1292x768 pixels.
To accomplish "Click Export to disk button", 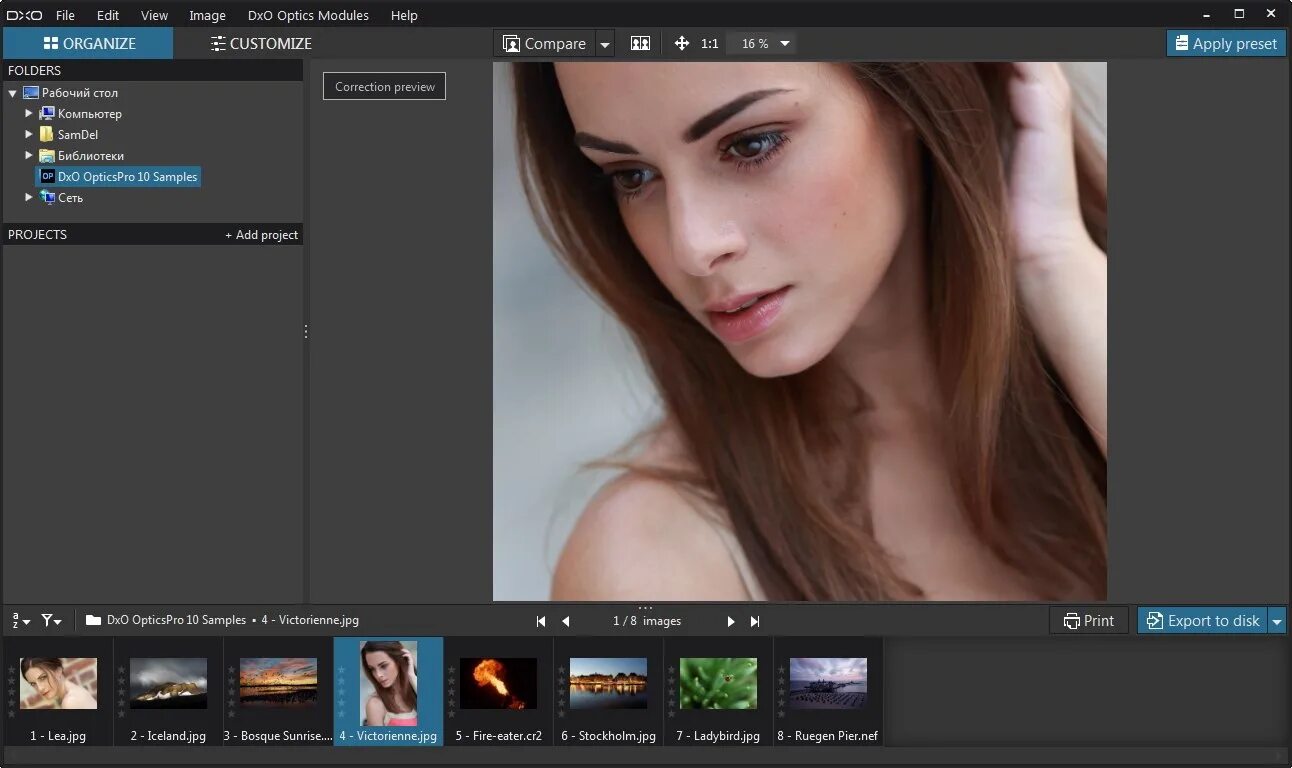I will click(1202, 620).
